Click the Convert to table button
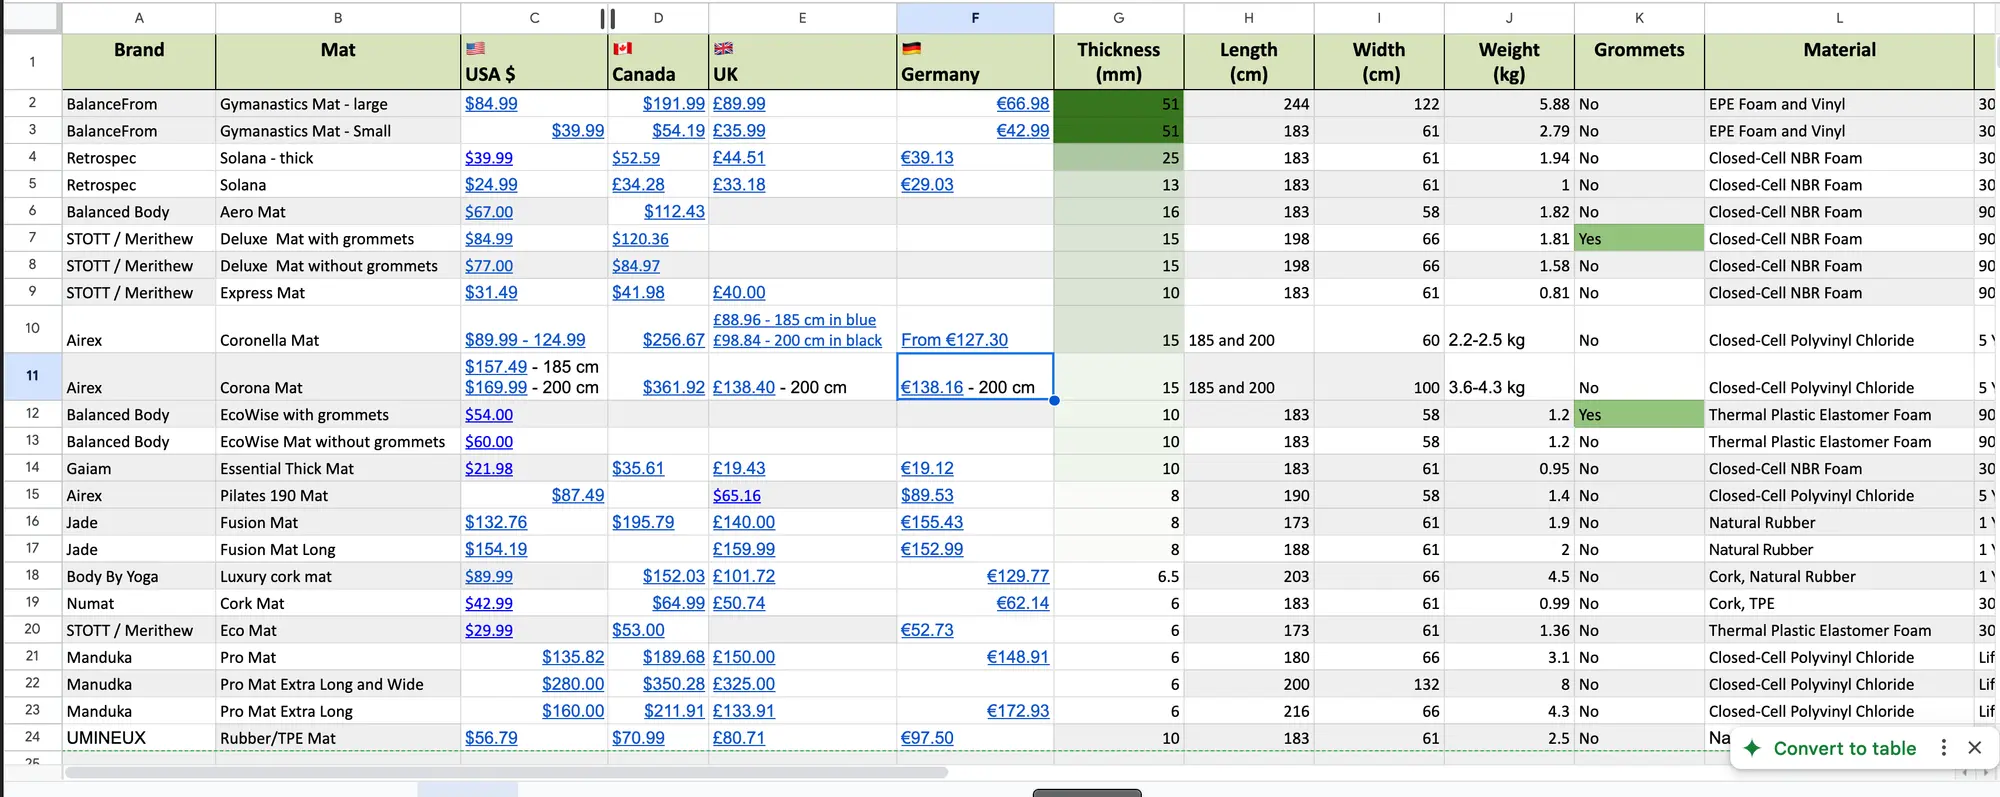Viewport: 2000px width, 797px height. 1844,748
